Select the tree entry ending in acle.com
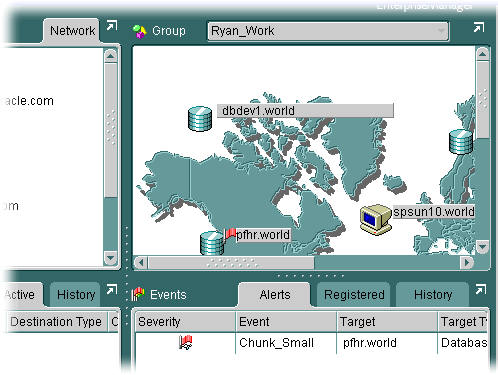This screenshot has height=375, width=498. click(x=27, y=101)
